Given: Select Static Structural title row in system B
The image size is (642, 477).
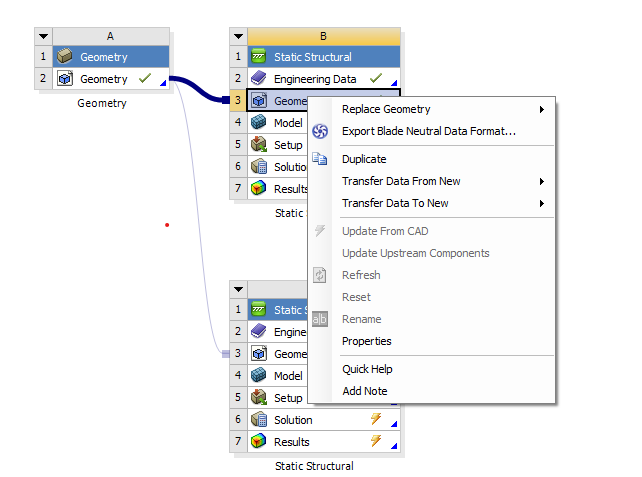Looking at the screenshot, I should click(323, 57).
